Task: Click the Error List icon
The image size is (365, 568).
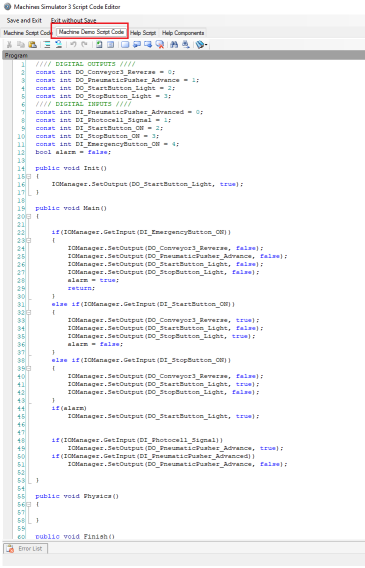Action: pos(10,548)
